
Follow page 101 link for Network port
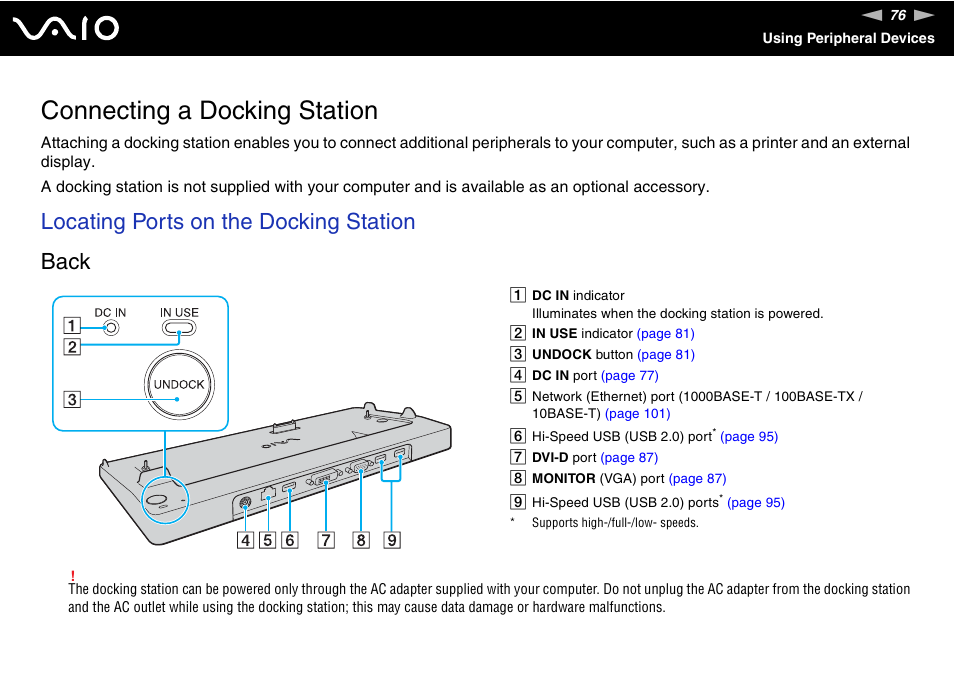click(638, 414)
